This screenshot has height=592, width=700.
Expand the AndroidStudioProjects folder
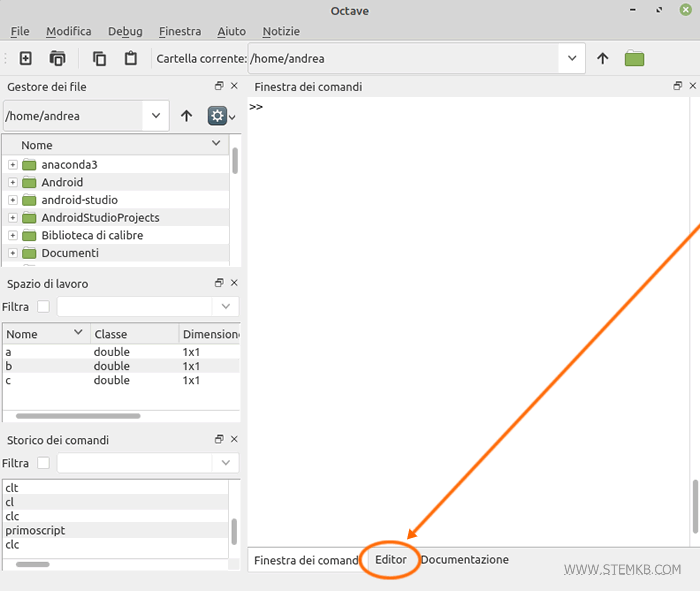click(x=12, y=218)
